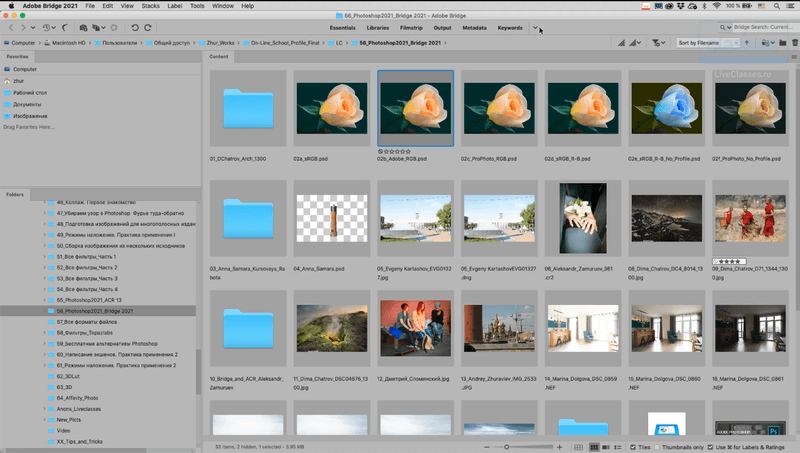Click zoom in plus thumbnail size

click(560, 447)
